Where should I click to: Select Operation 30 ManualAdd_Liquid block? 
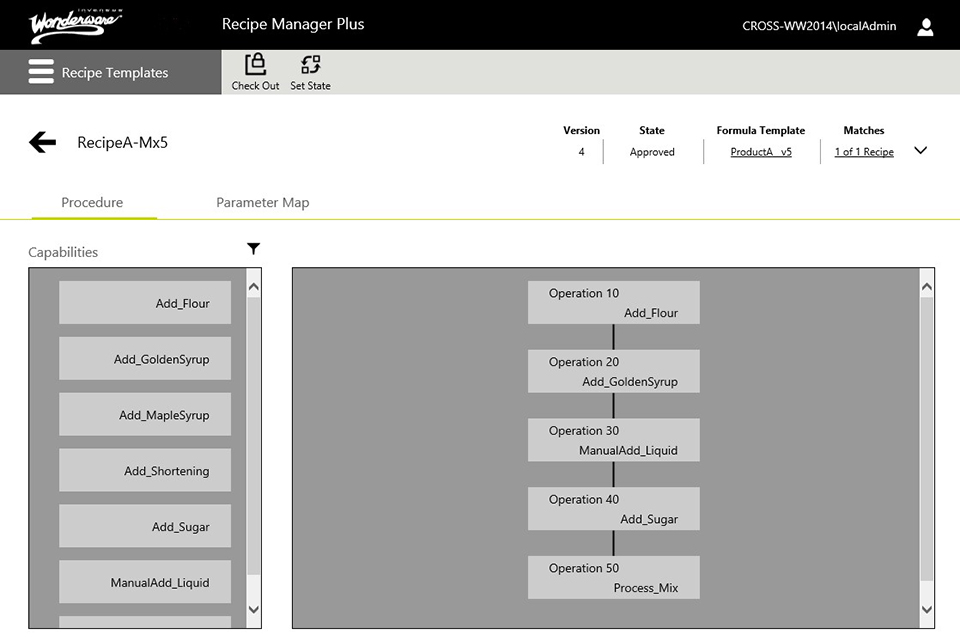(x=613, y=440)
